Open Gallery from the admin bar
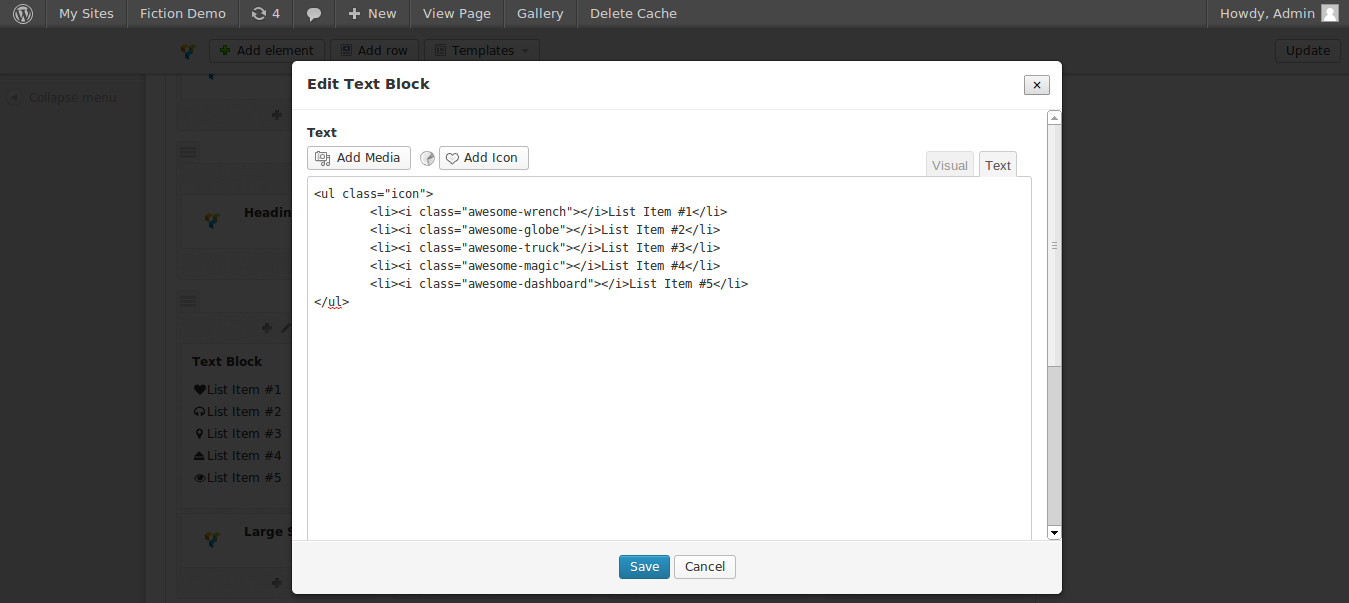The image size is (1349, 603). tap(540, 14)
